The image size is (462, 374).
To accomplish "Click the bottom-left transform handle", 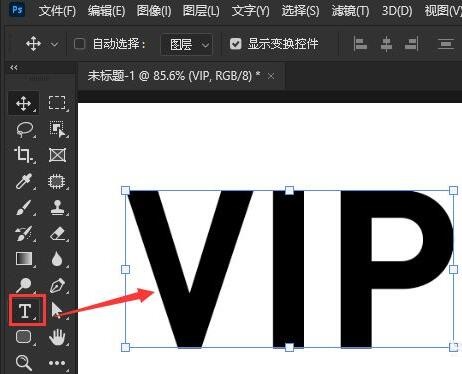I will tap(125, 347).
